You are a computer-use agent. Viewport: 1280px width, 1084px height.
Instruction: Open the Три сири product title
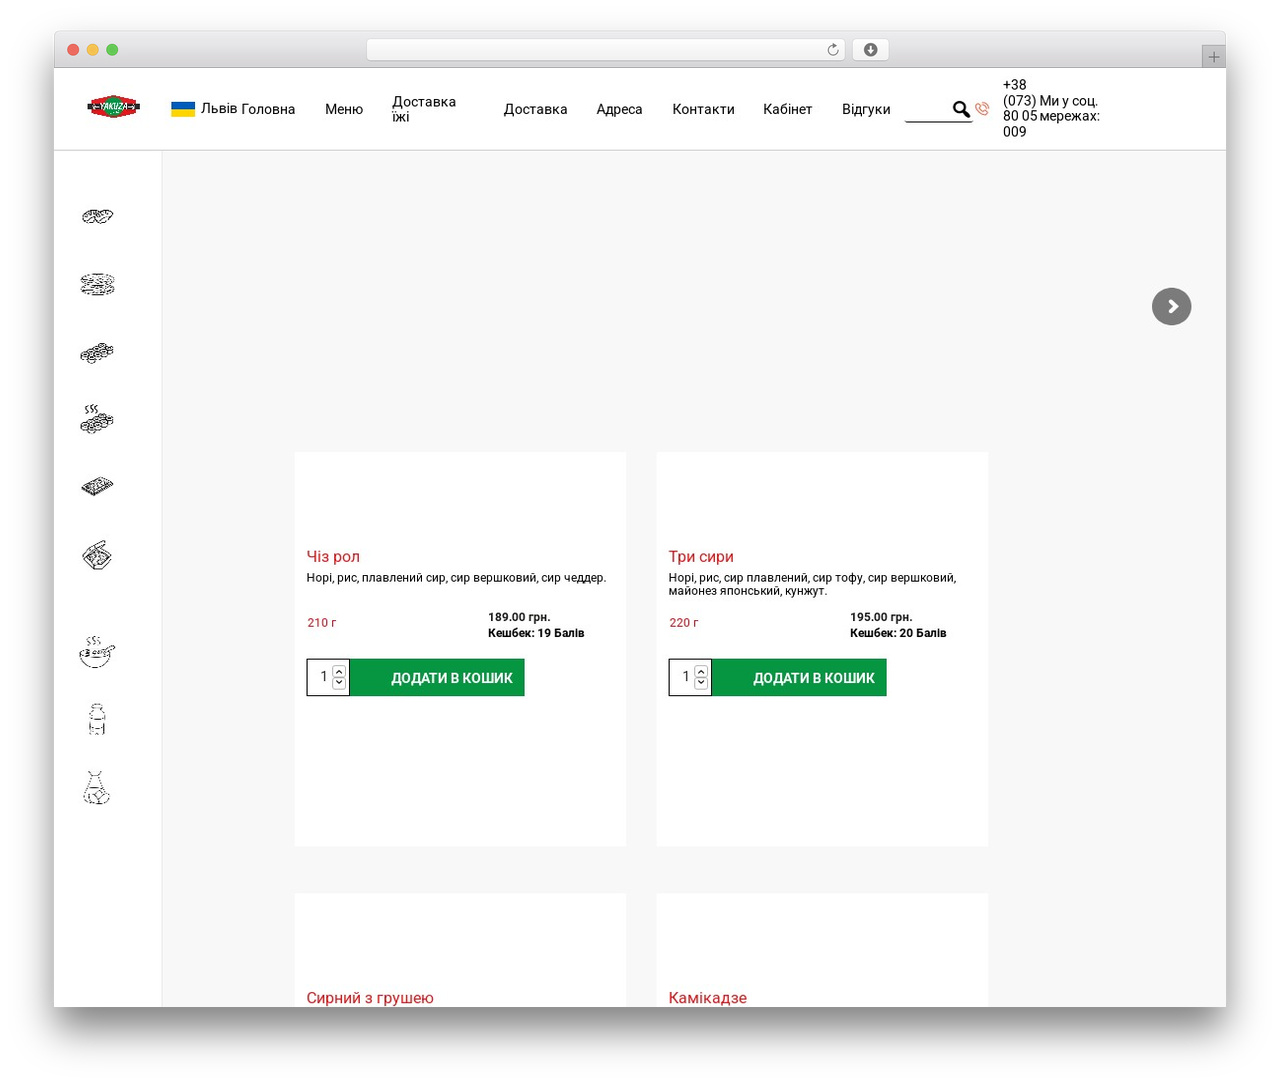click(x=701, y=556)
